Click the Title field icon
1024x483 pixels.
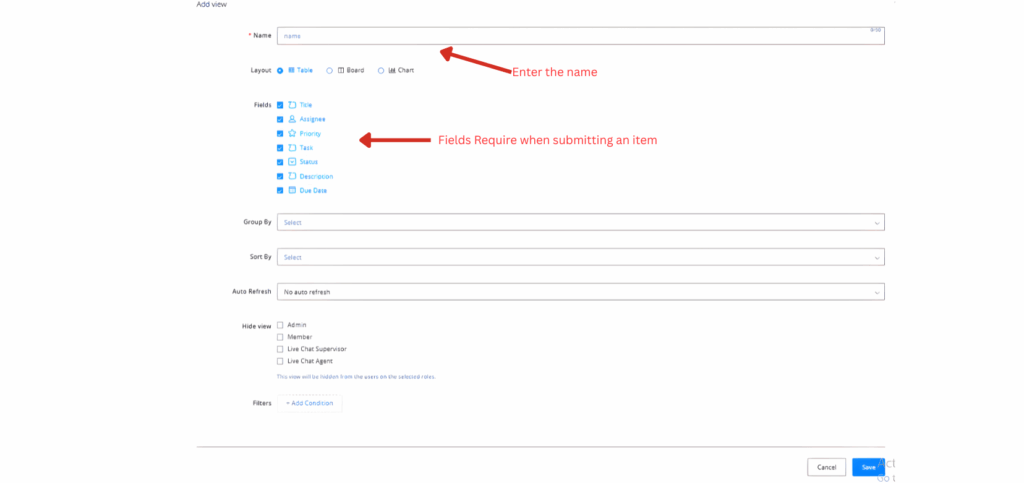pos(292,105)
